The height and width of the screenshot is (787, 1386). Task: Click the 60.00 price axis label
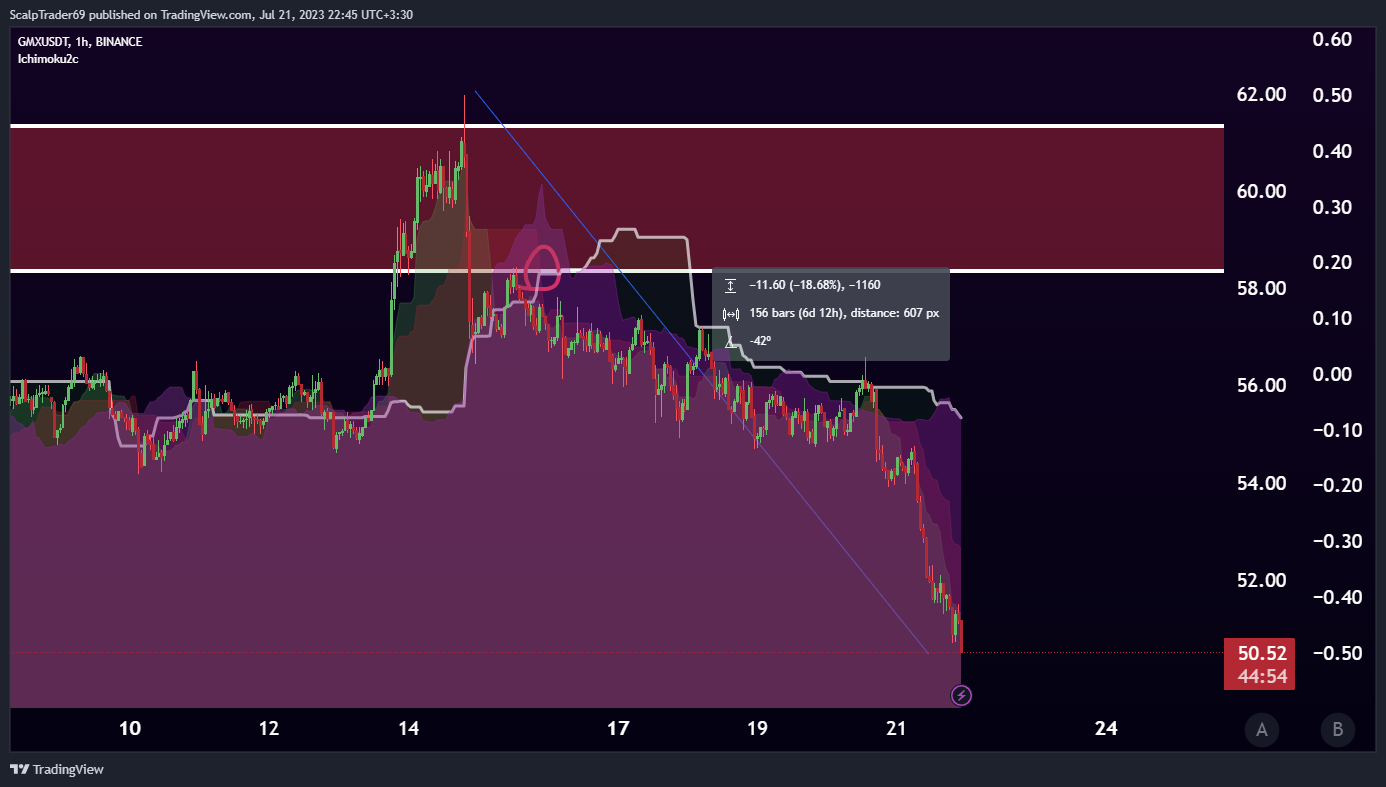point(1261,191)
